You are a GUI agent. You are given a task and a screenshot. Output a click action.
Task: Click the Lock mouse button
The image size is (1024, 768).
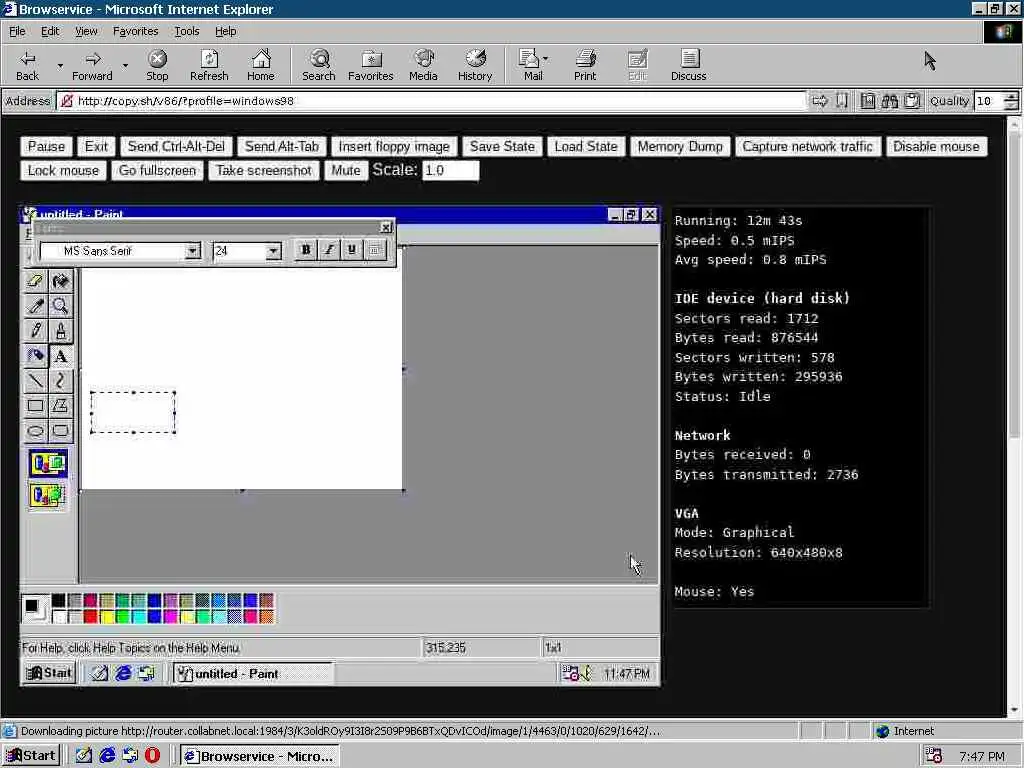(x=63, y=170)
